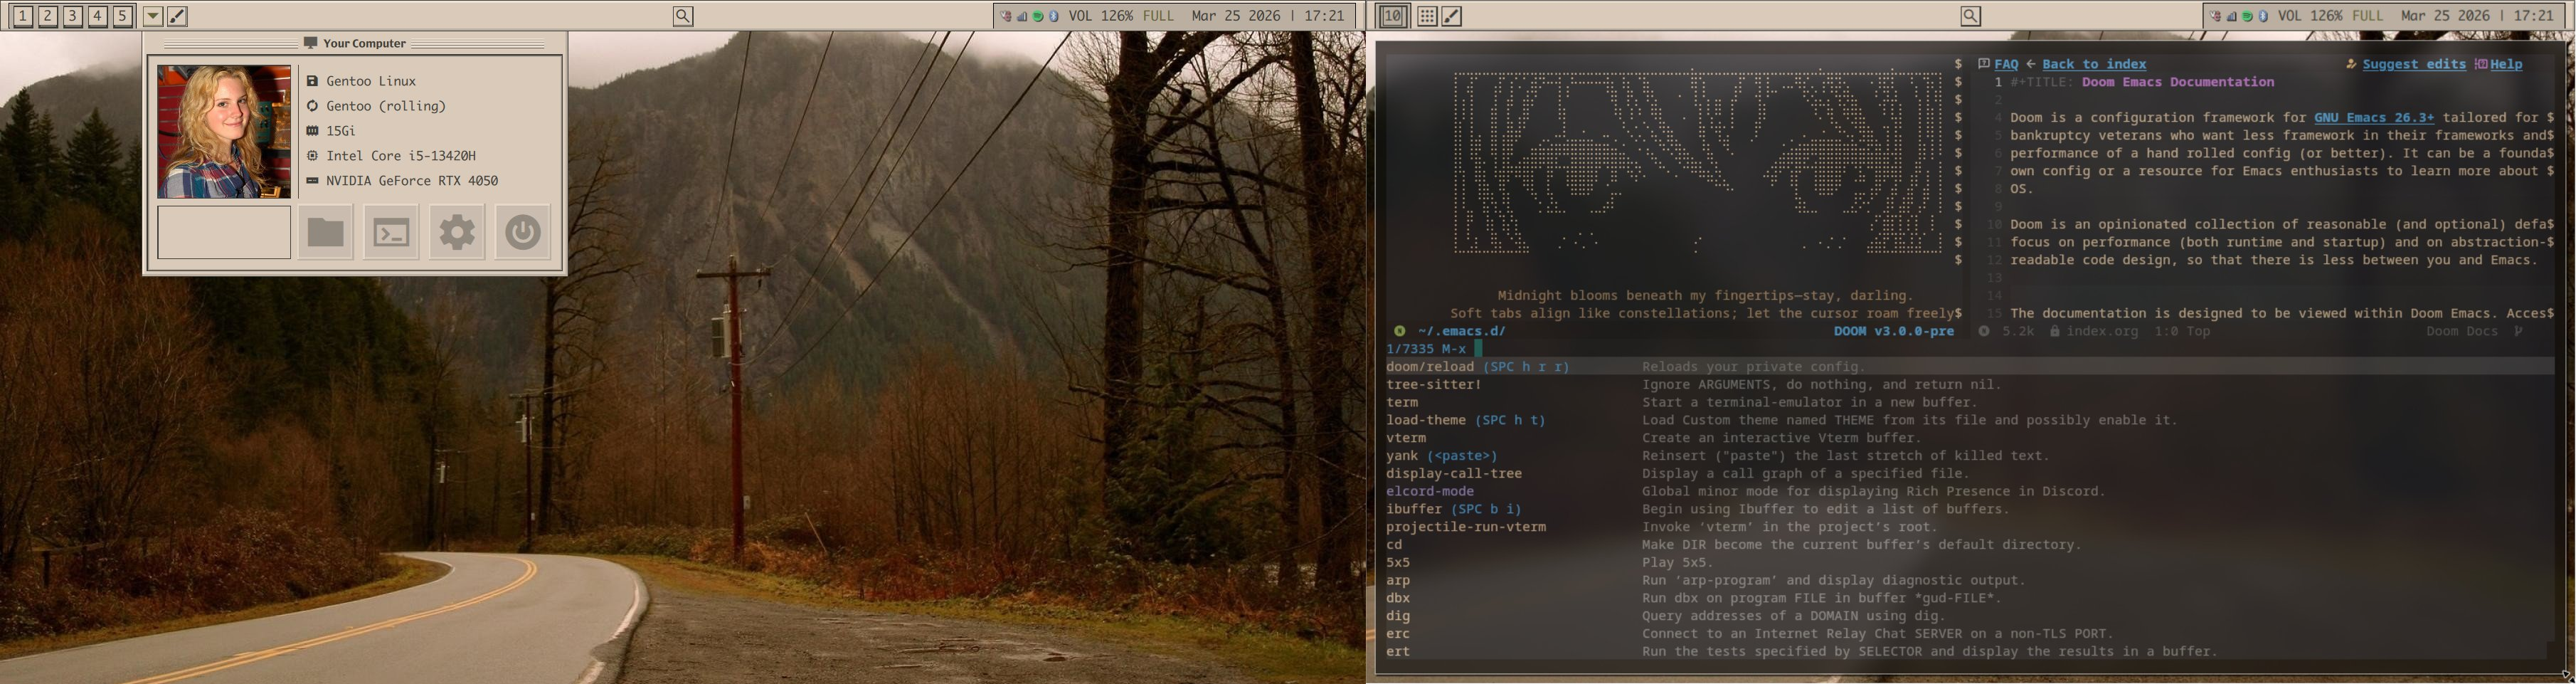
Task: Select the doom/reload command row
Action: (x=1970, y=367)
